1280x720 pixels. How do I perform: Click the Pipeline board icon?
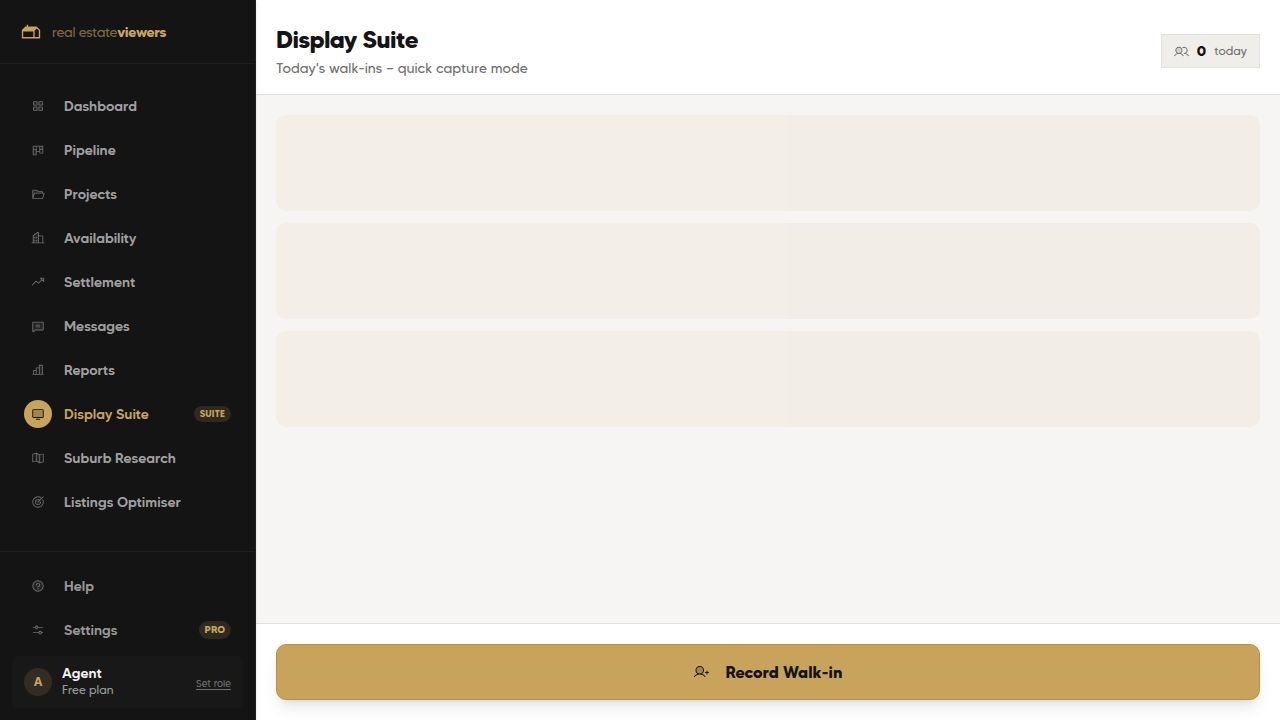pos(38,150)
